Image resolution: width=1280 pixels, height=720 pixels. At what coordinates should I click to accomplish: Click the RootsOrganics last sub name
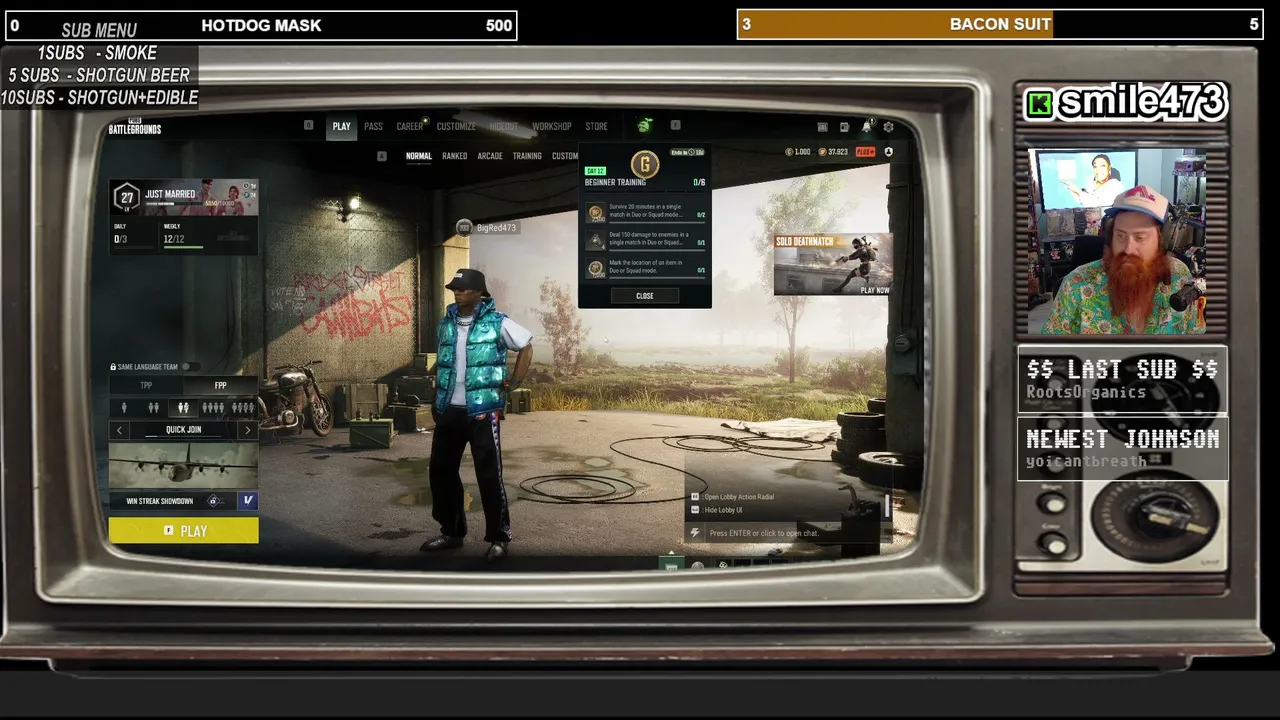click(x=1086, y=393)
